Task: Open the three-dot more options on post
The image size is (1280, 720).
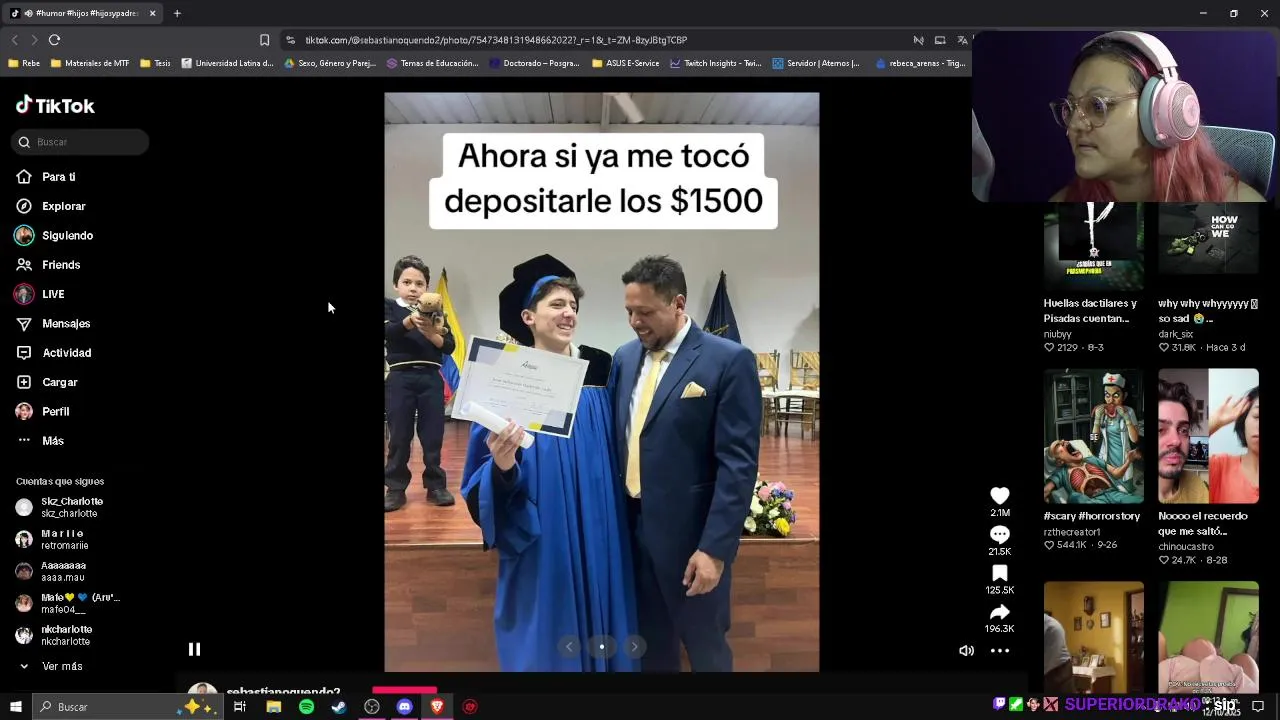Action: (999, 651)
